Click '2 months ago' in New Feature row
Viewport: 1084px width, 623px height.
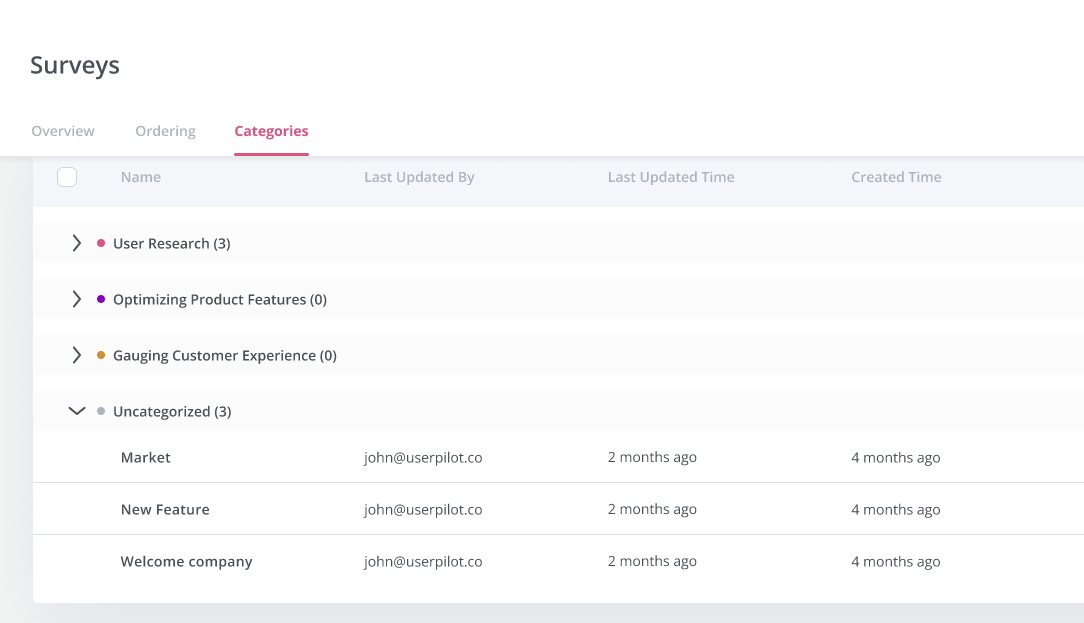click(652, 509)
